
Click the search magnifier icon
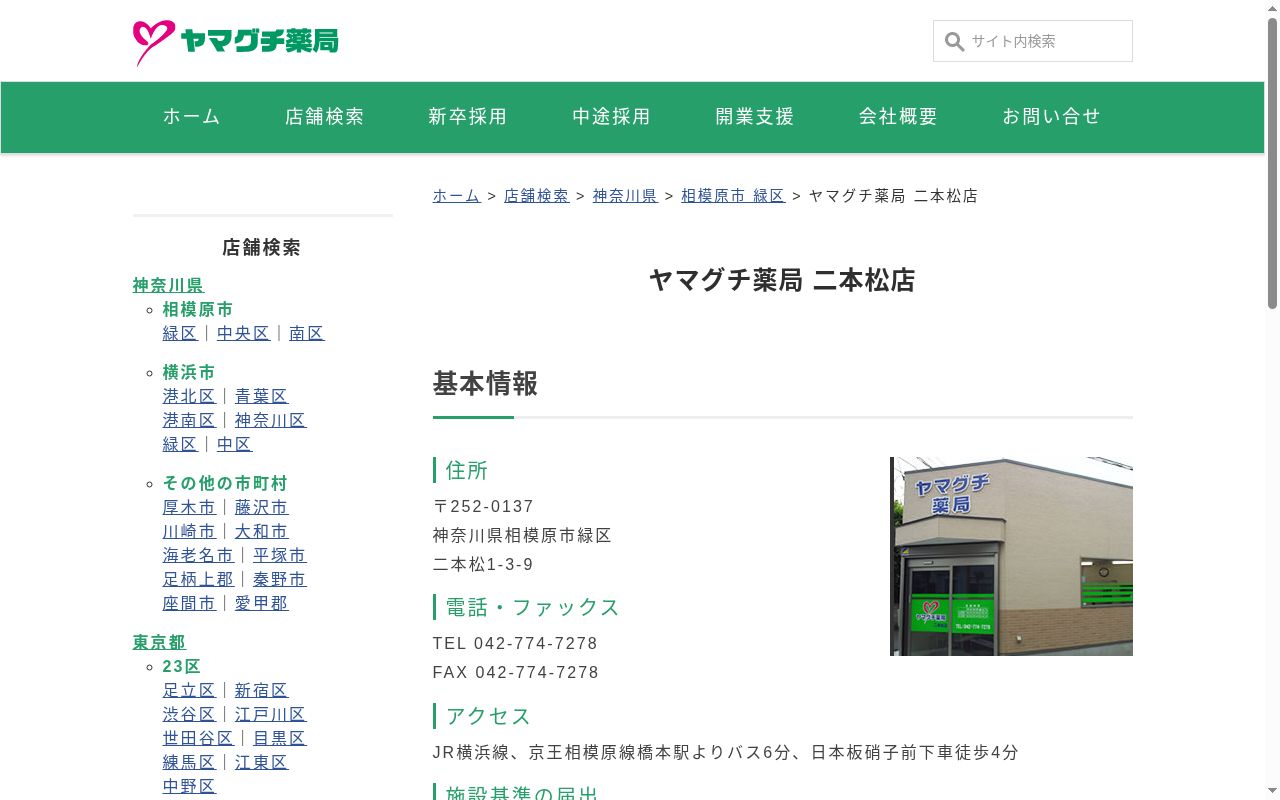click(x=954, y=42)
